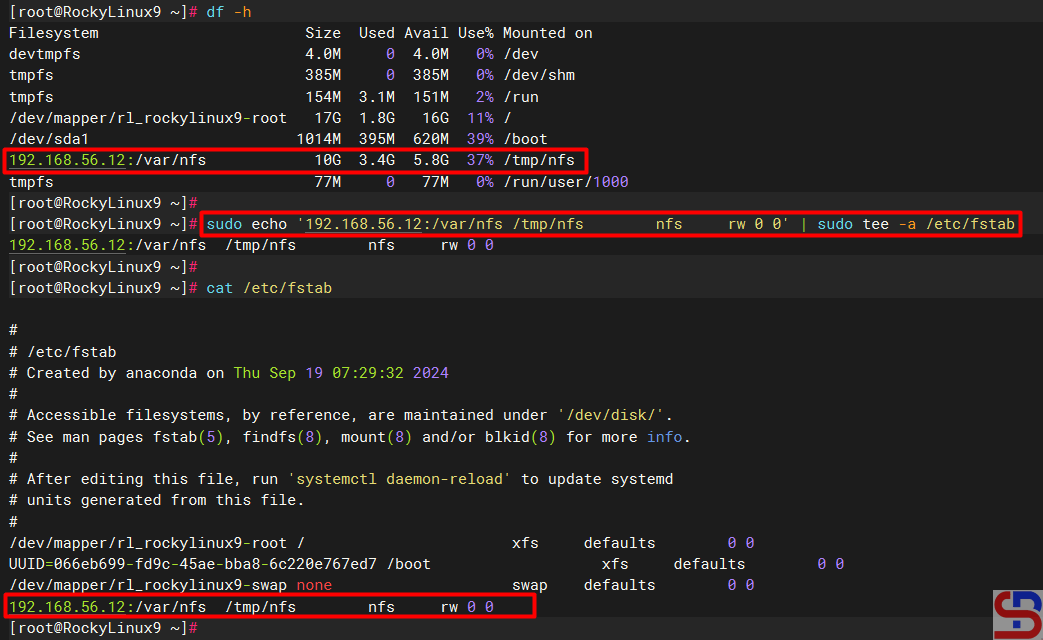This screenshot has height=640, width=1043.
Task: Click the 37% usage value for NFS
Action: (x=479, y=160)
